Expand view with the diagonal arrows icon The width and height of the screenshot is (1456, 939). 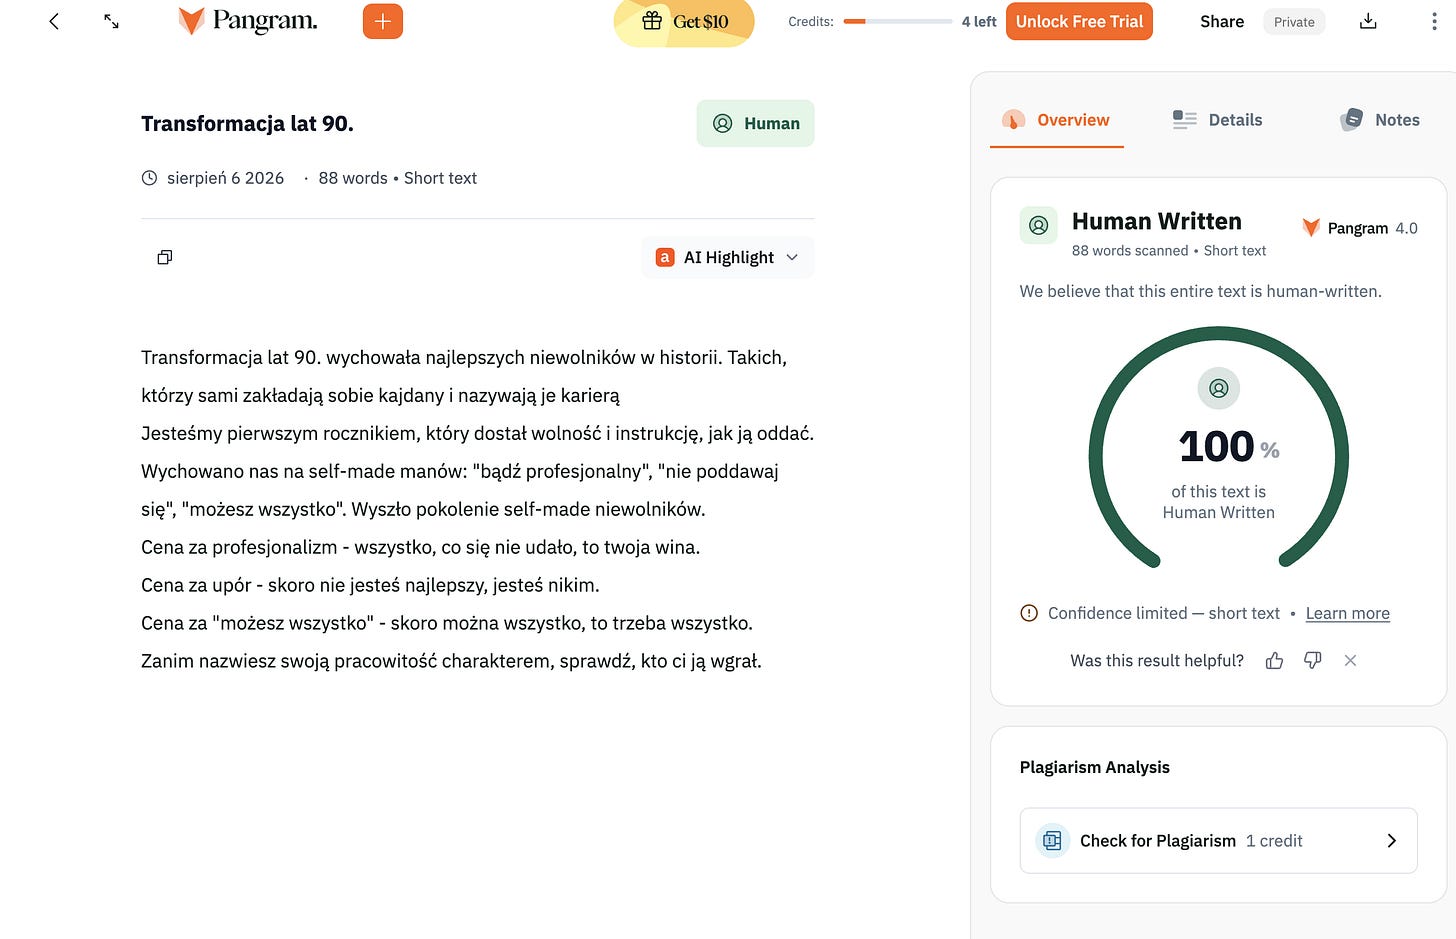pyautogui.click(x=112, y=21)
